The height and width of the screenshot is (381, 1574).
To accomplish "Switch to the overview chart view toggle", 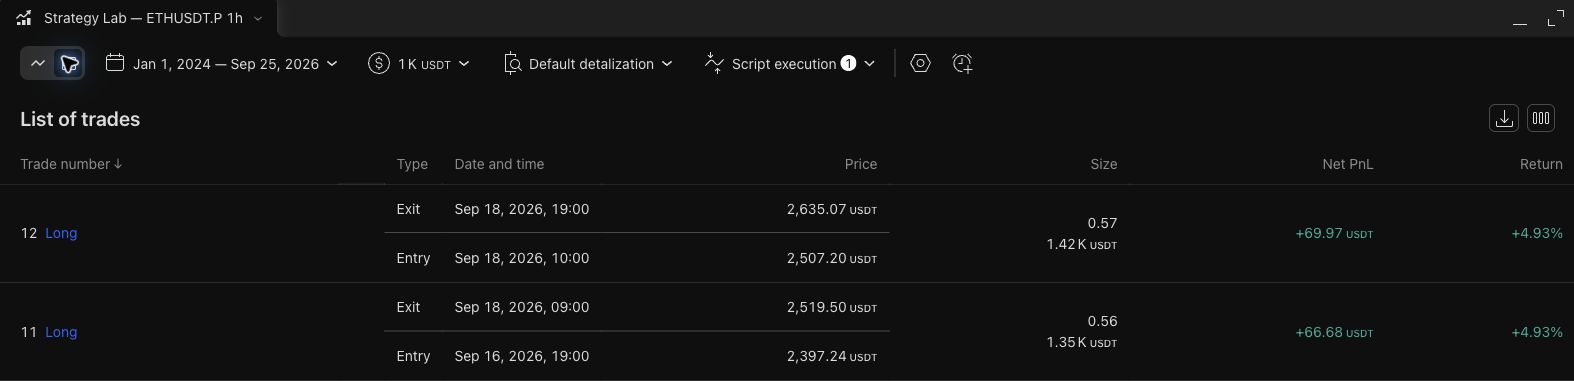I will [38, 64].
